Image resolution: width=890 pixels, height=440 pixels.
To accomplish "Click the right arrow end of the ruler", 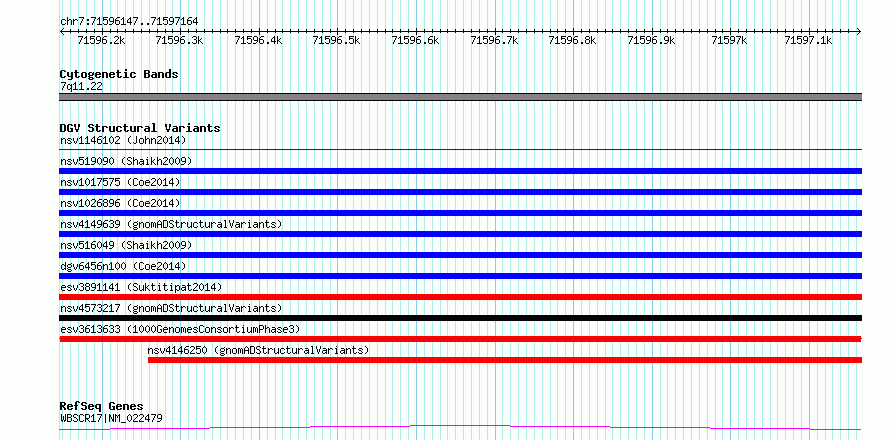I will [858, 32].
